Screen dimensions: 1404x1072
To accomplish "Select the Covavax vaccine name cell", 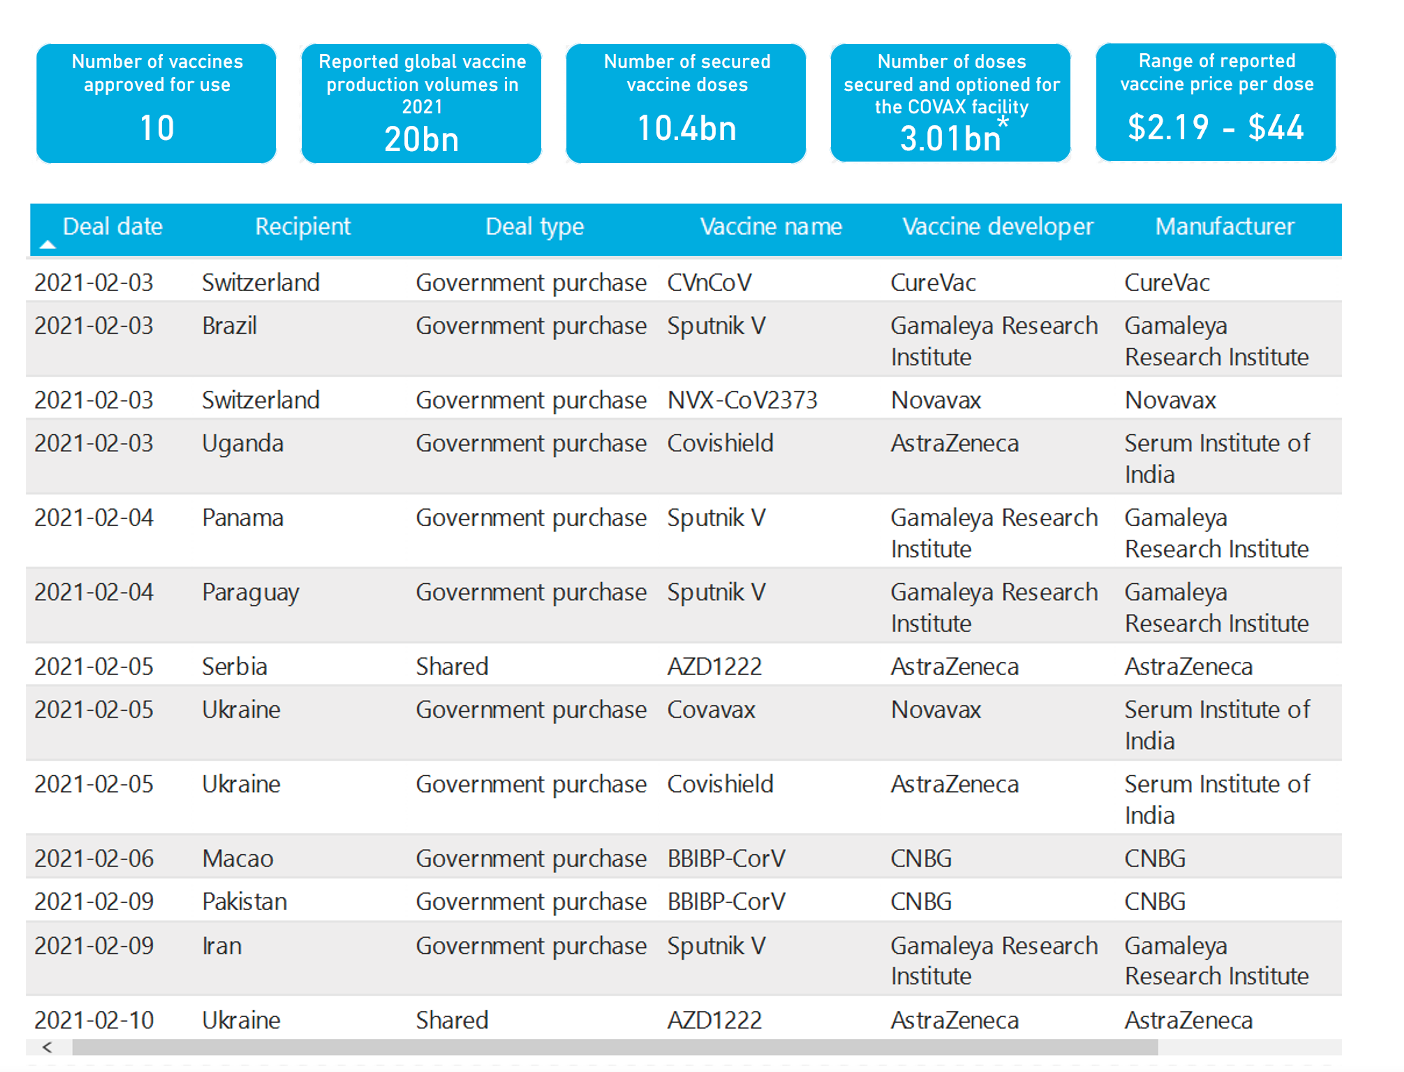I will (x=711, y=710).
